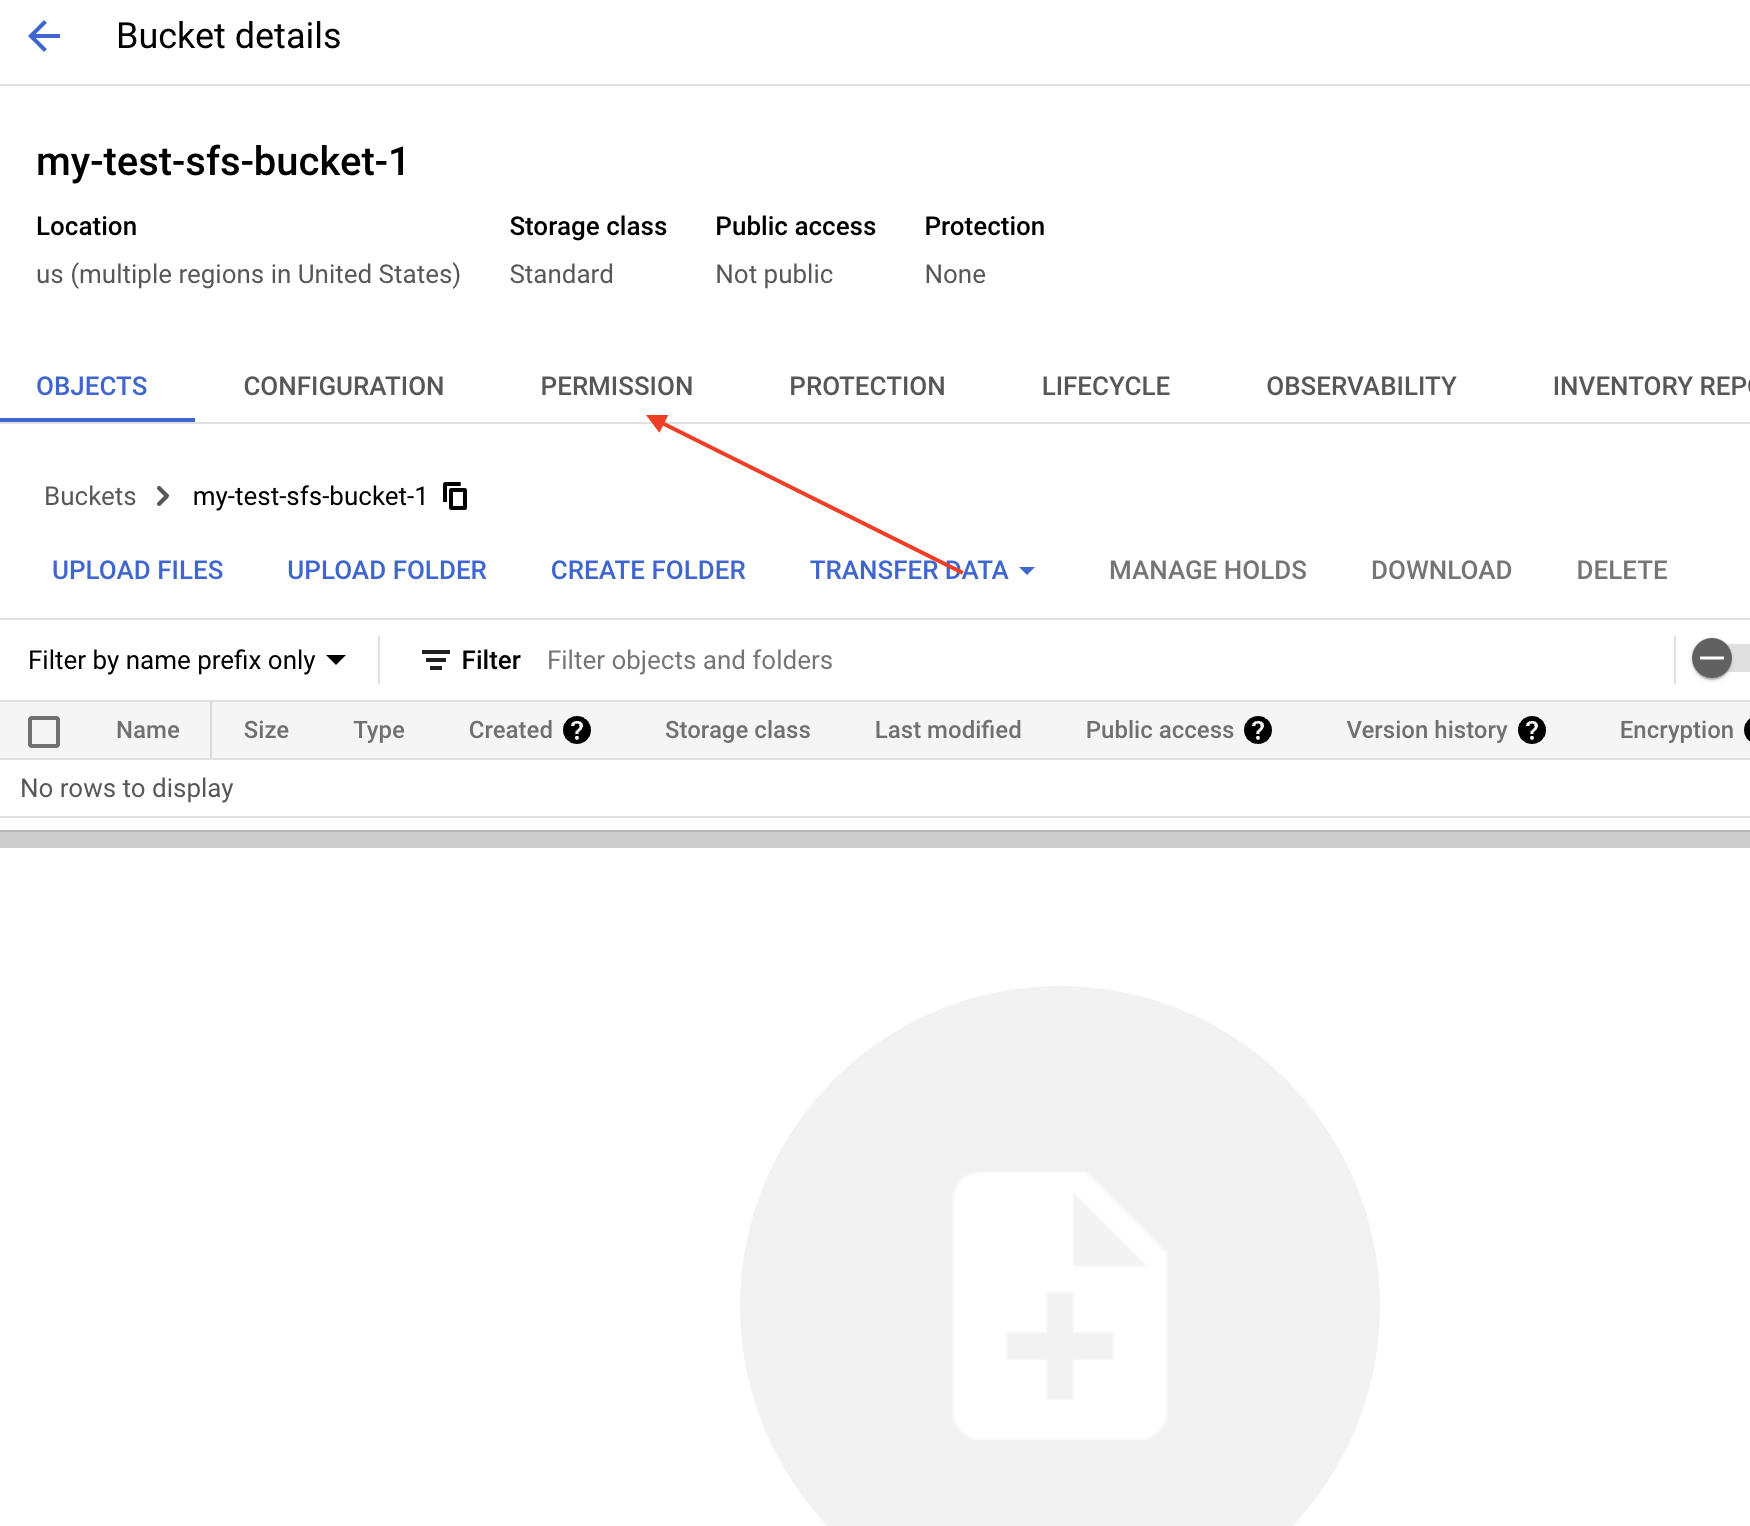Click the filter lines icon
1750x1526 pixels.
pyautogui.click(x=435, y=660)
